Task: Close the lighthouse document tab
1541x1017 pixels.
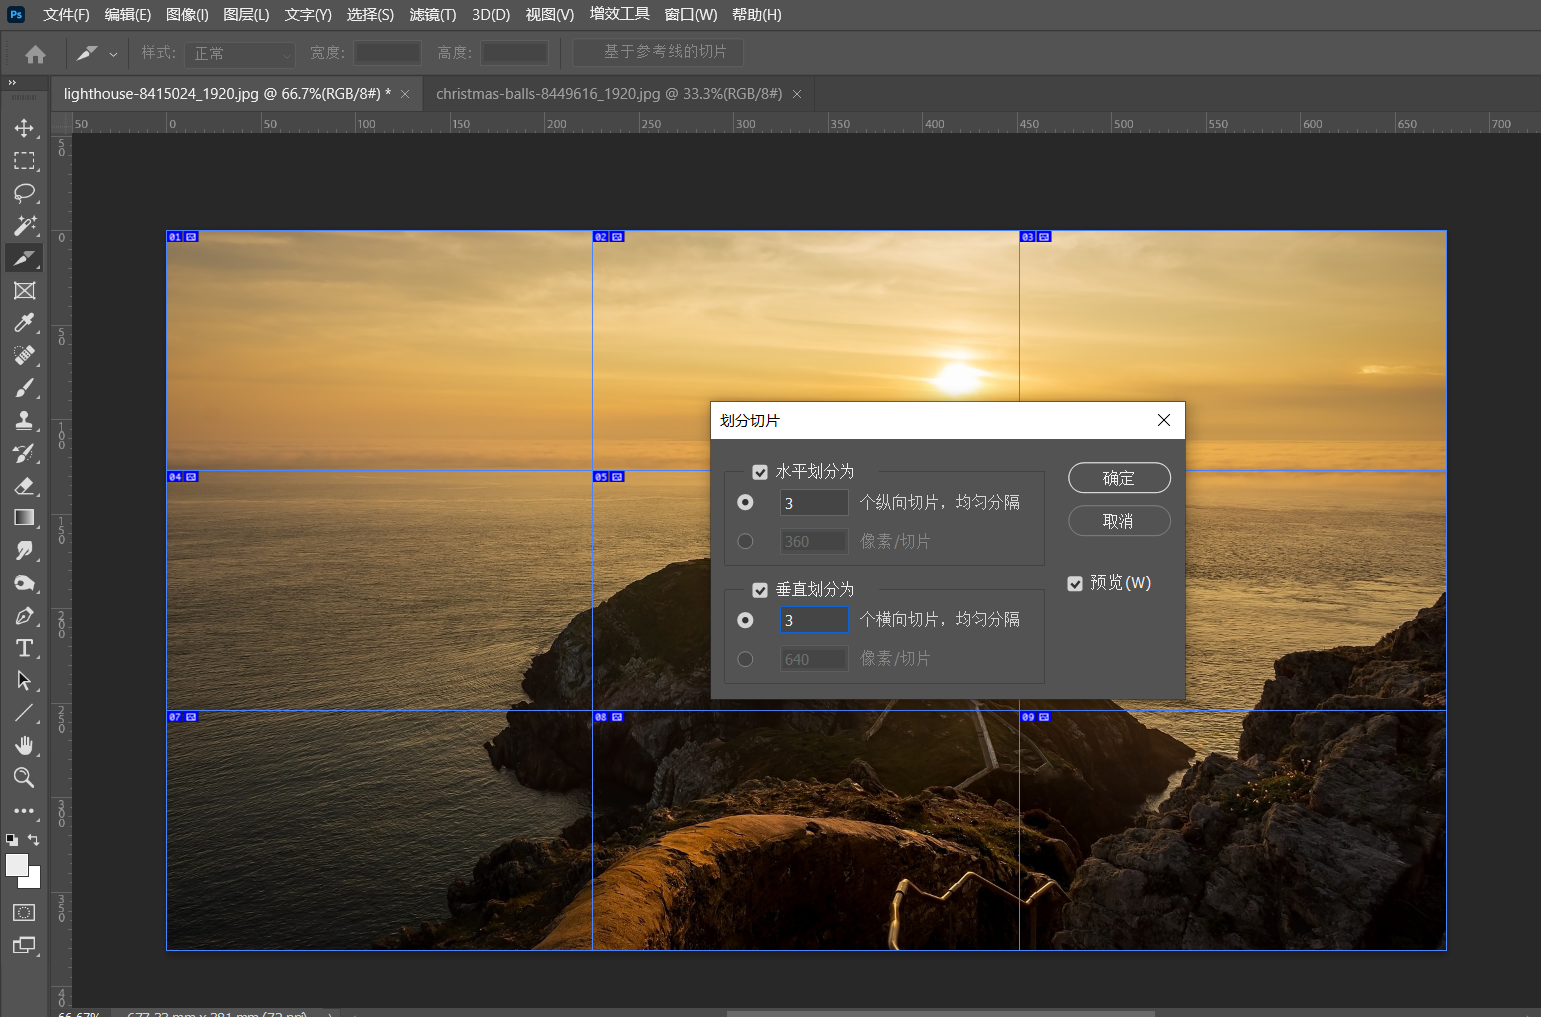Action: (405, 94)
